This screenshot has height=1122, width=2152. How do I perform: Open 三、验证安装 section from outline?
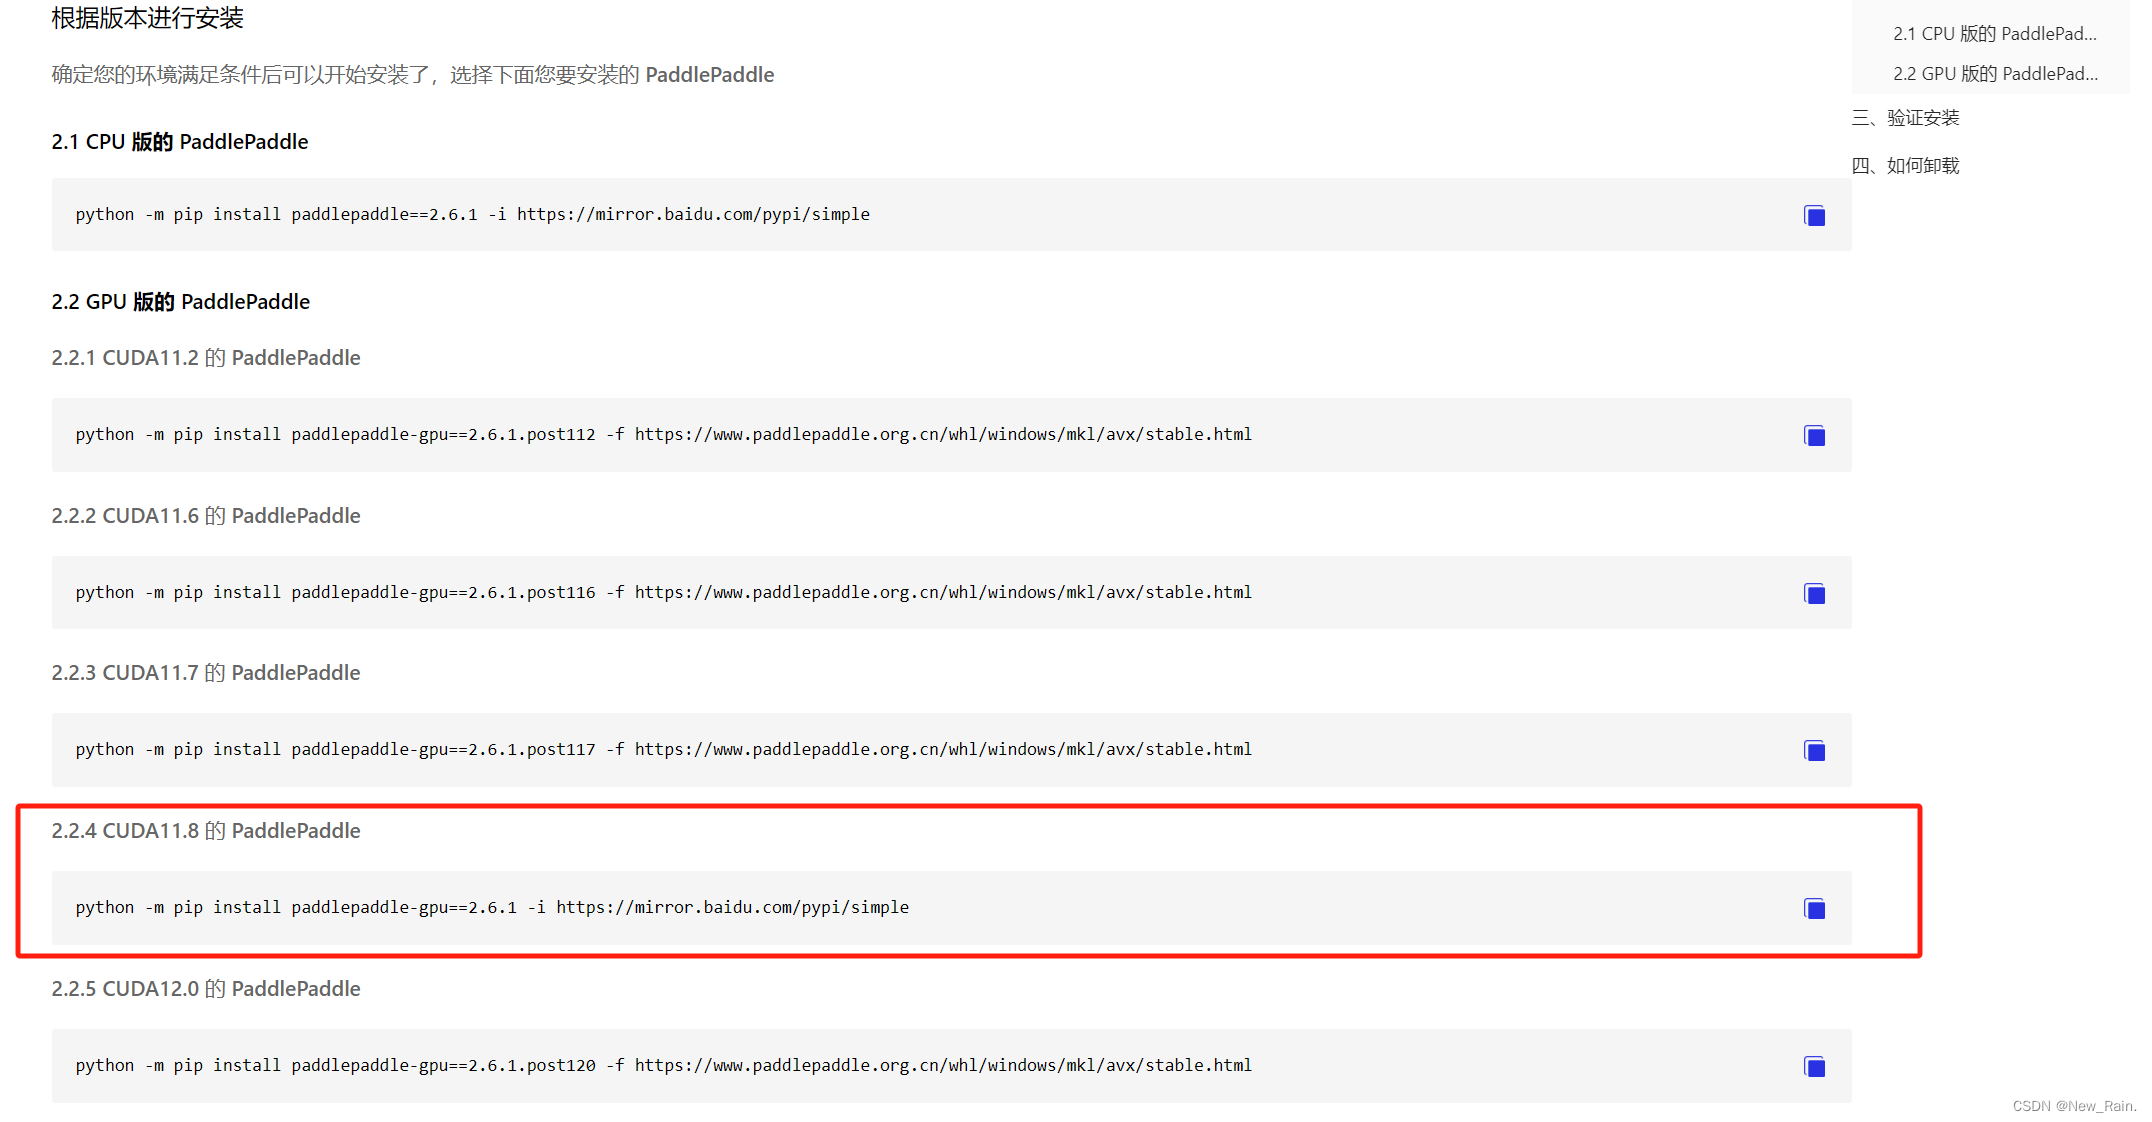[x=1905, y=118]
